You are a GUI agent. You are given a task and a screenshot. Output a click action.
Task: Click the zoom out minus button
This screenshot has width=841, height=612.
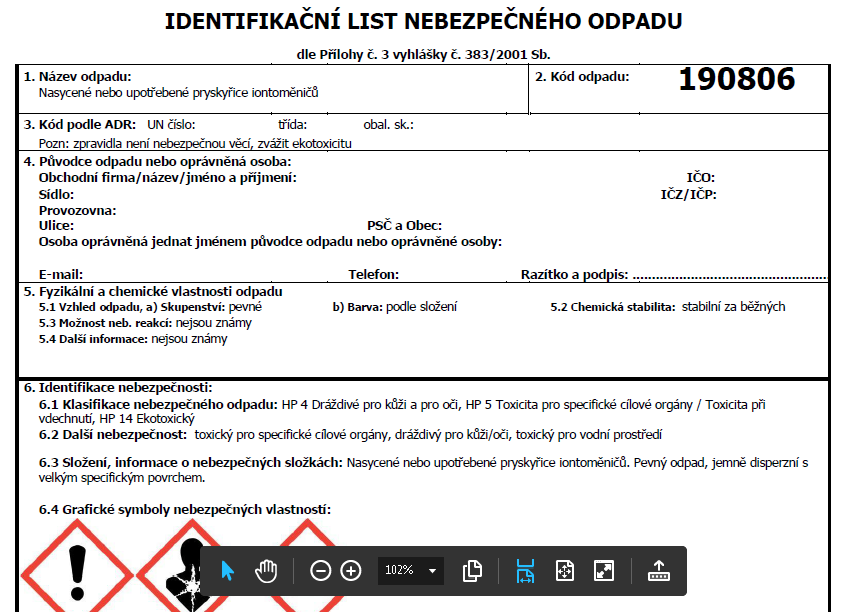coord(320,571)
